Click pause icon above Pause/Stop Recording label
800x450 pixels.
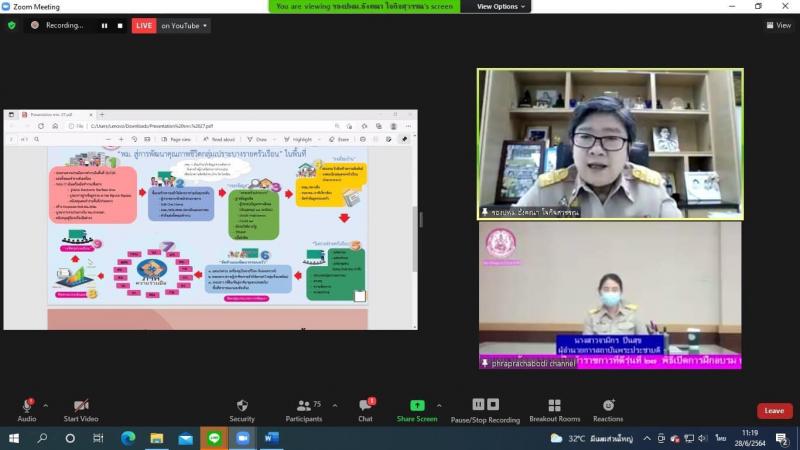[478, 404]
